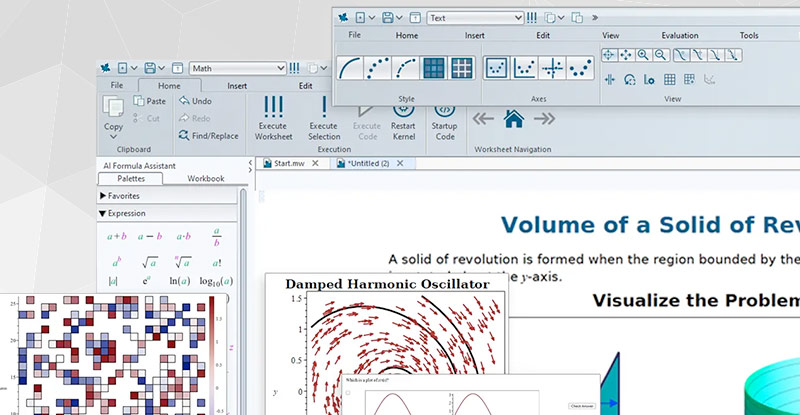Click the Execute Worksheet icon
Image resolution: width=800 pixels, height=415 pixels.
pos(273,108)
